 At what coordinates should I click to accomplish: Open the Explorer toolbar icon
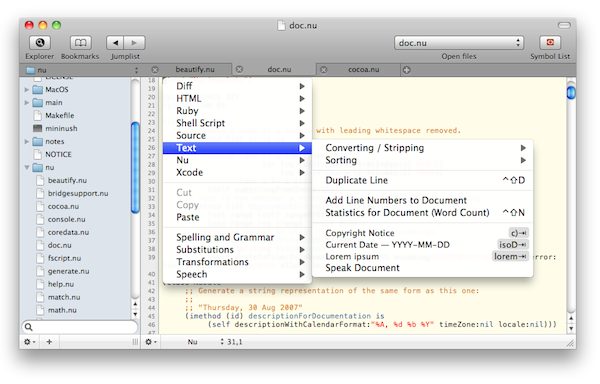[x=40, y=42]
